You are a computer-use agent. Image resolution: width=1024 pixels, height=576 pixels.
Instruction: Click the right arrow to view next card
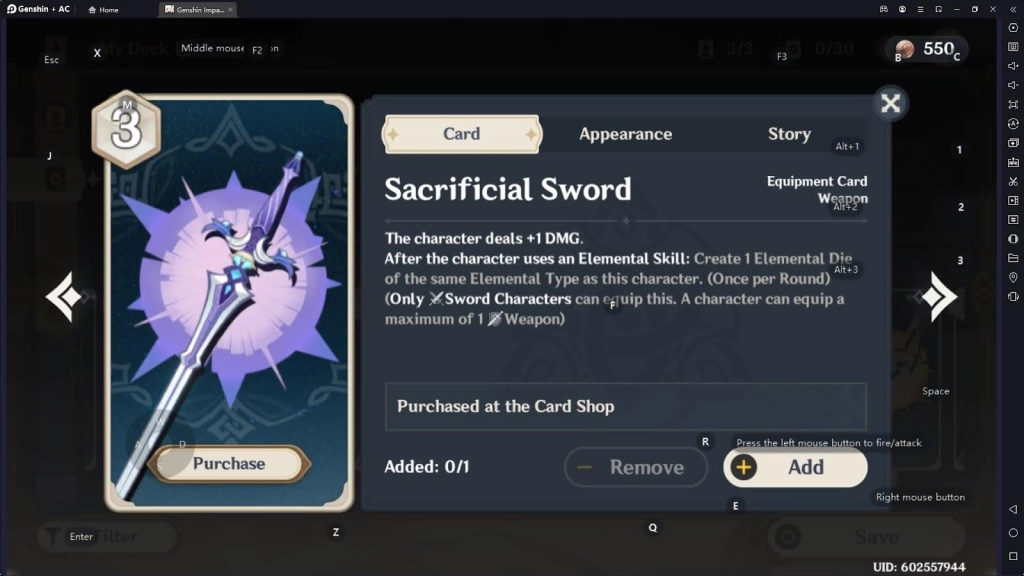pyautogui.click(x=940, y=297)
